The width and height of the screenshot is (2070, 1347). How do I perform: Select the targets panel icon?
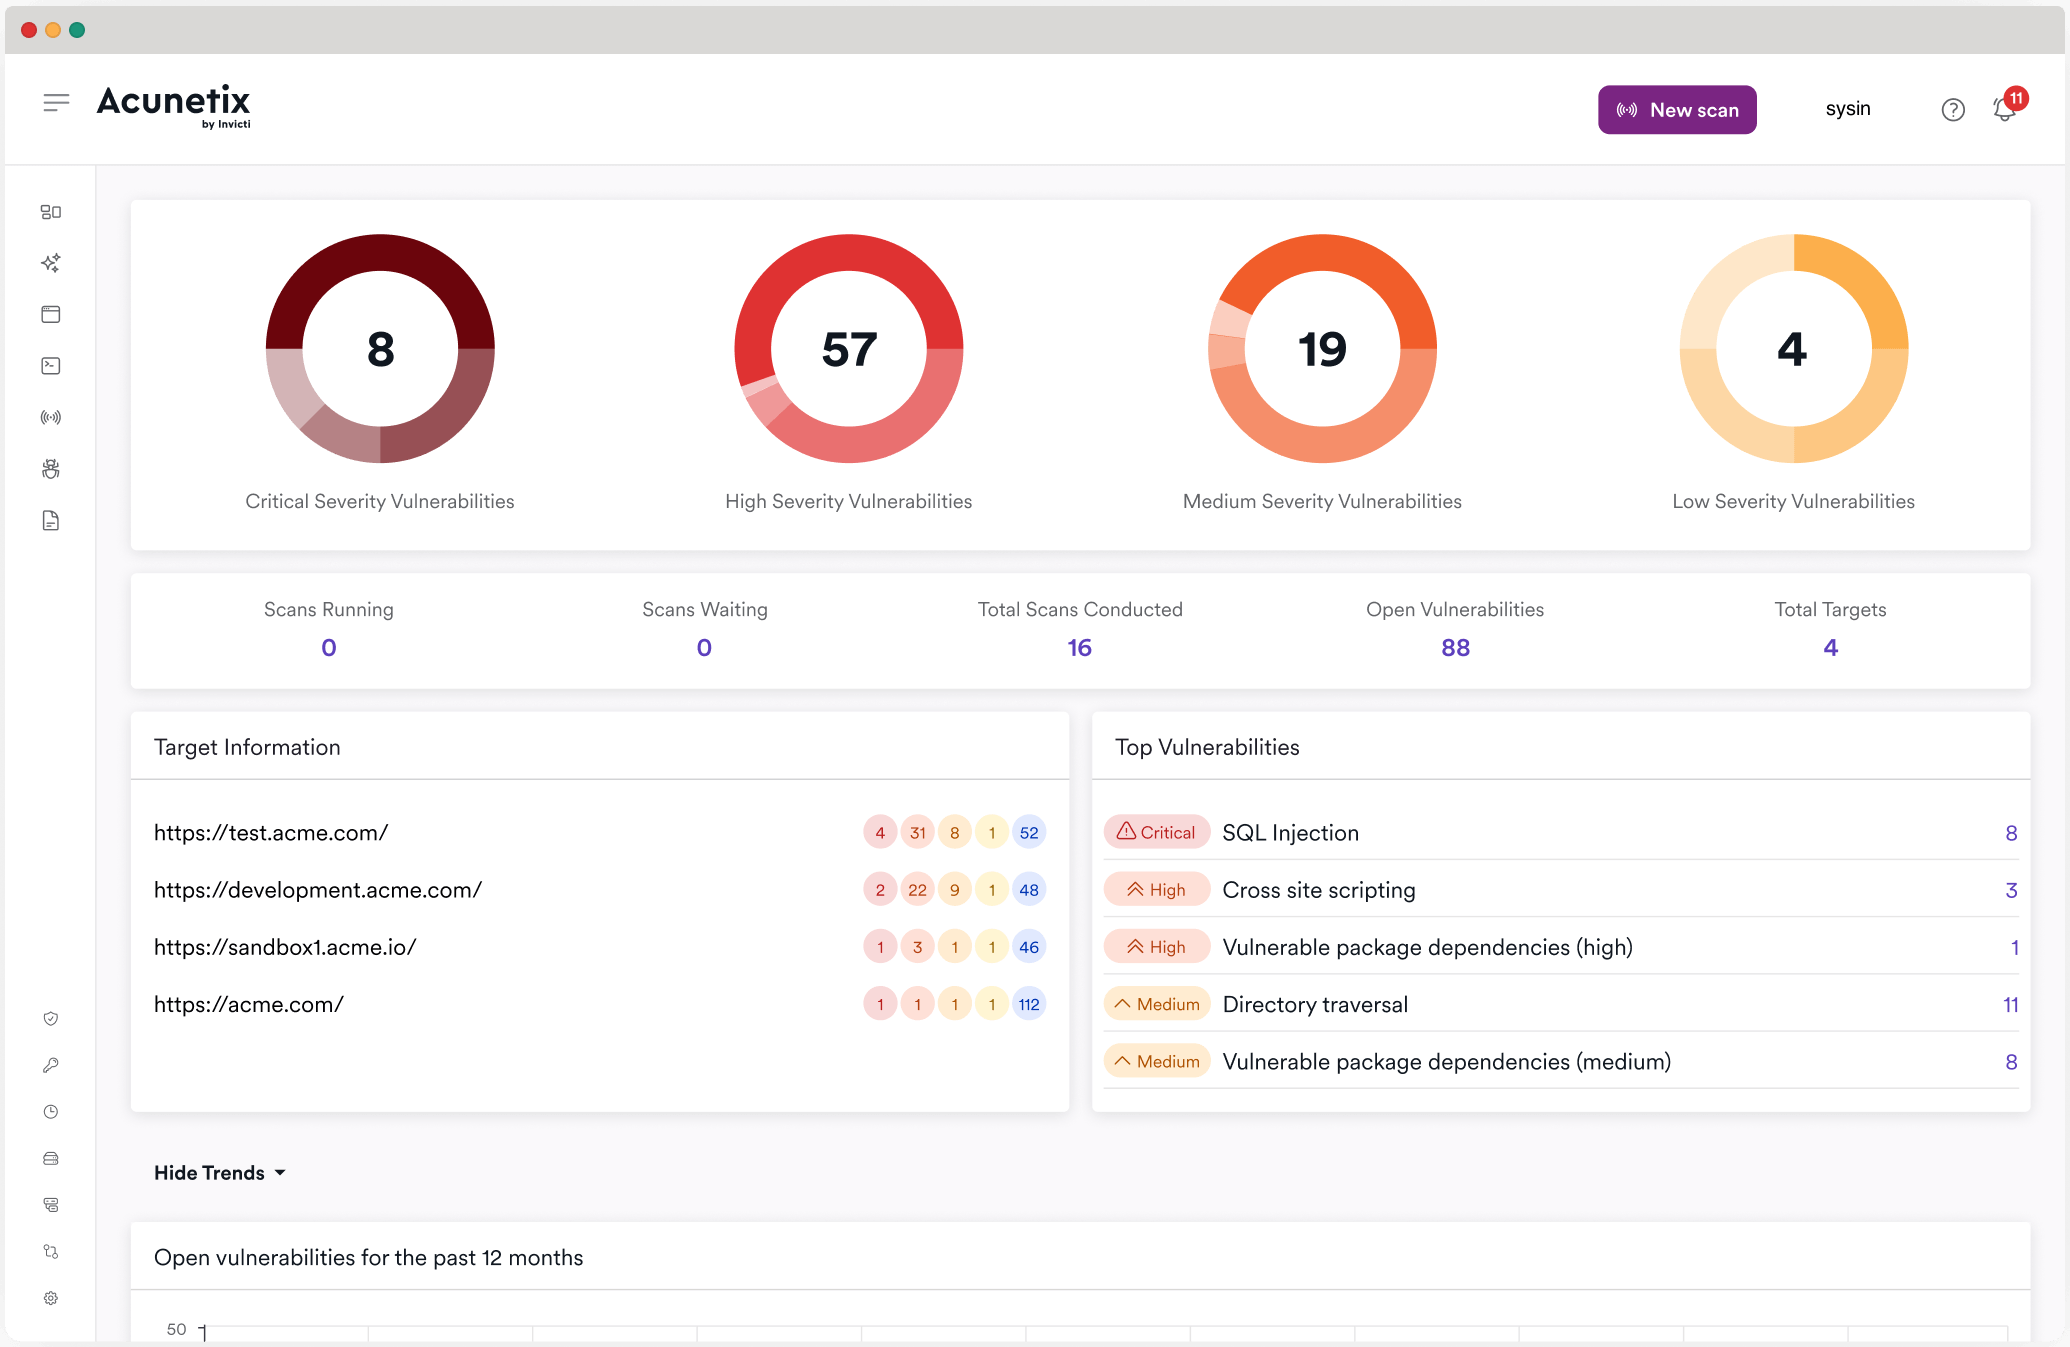click(x=50, y=314)
